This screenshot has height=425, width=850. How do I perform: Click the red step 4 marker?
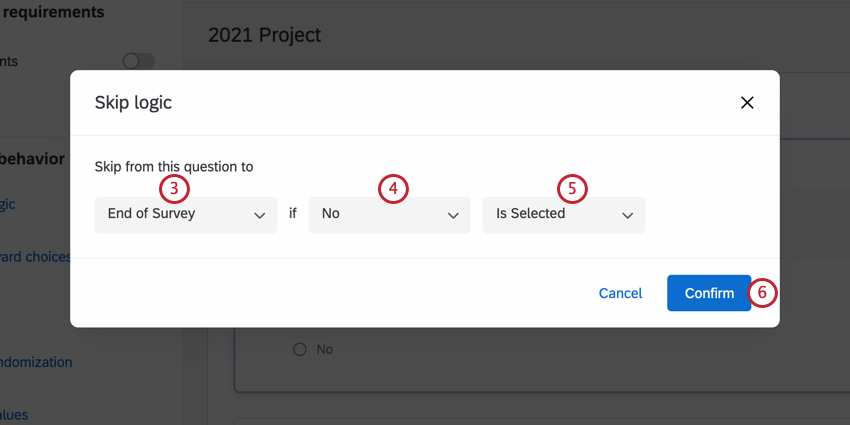click(x=393, y=187)
